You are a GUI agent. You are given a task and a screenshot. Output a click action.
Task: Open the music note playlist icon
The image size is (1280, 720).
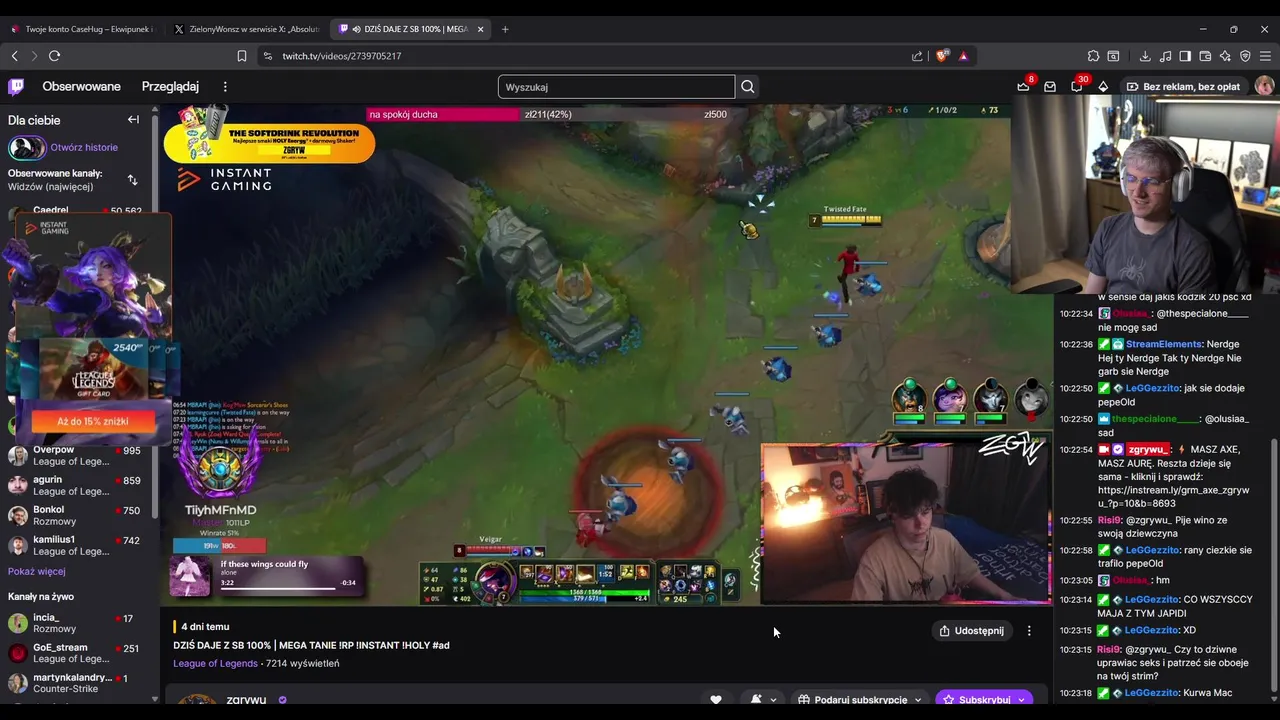[1165, 56]
